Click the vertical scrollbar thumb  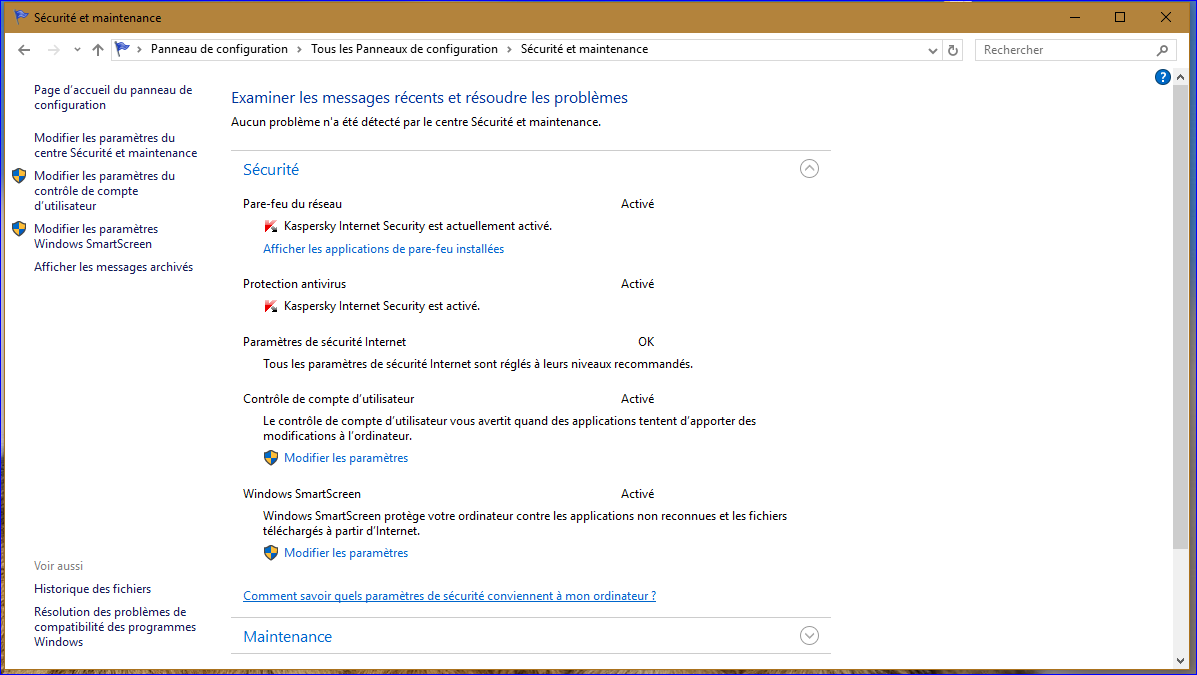1180,317
